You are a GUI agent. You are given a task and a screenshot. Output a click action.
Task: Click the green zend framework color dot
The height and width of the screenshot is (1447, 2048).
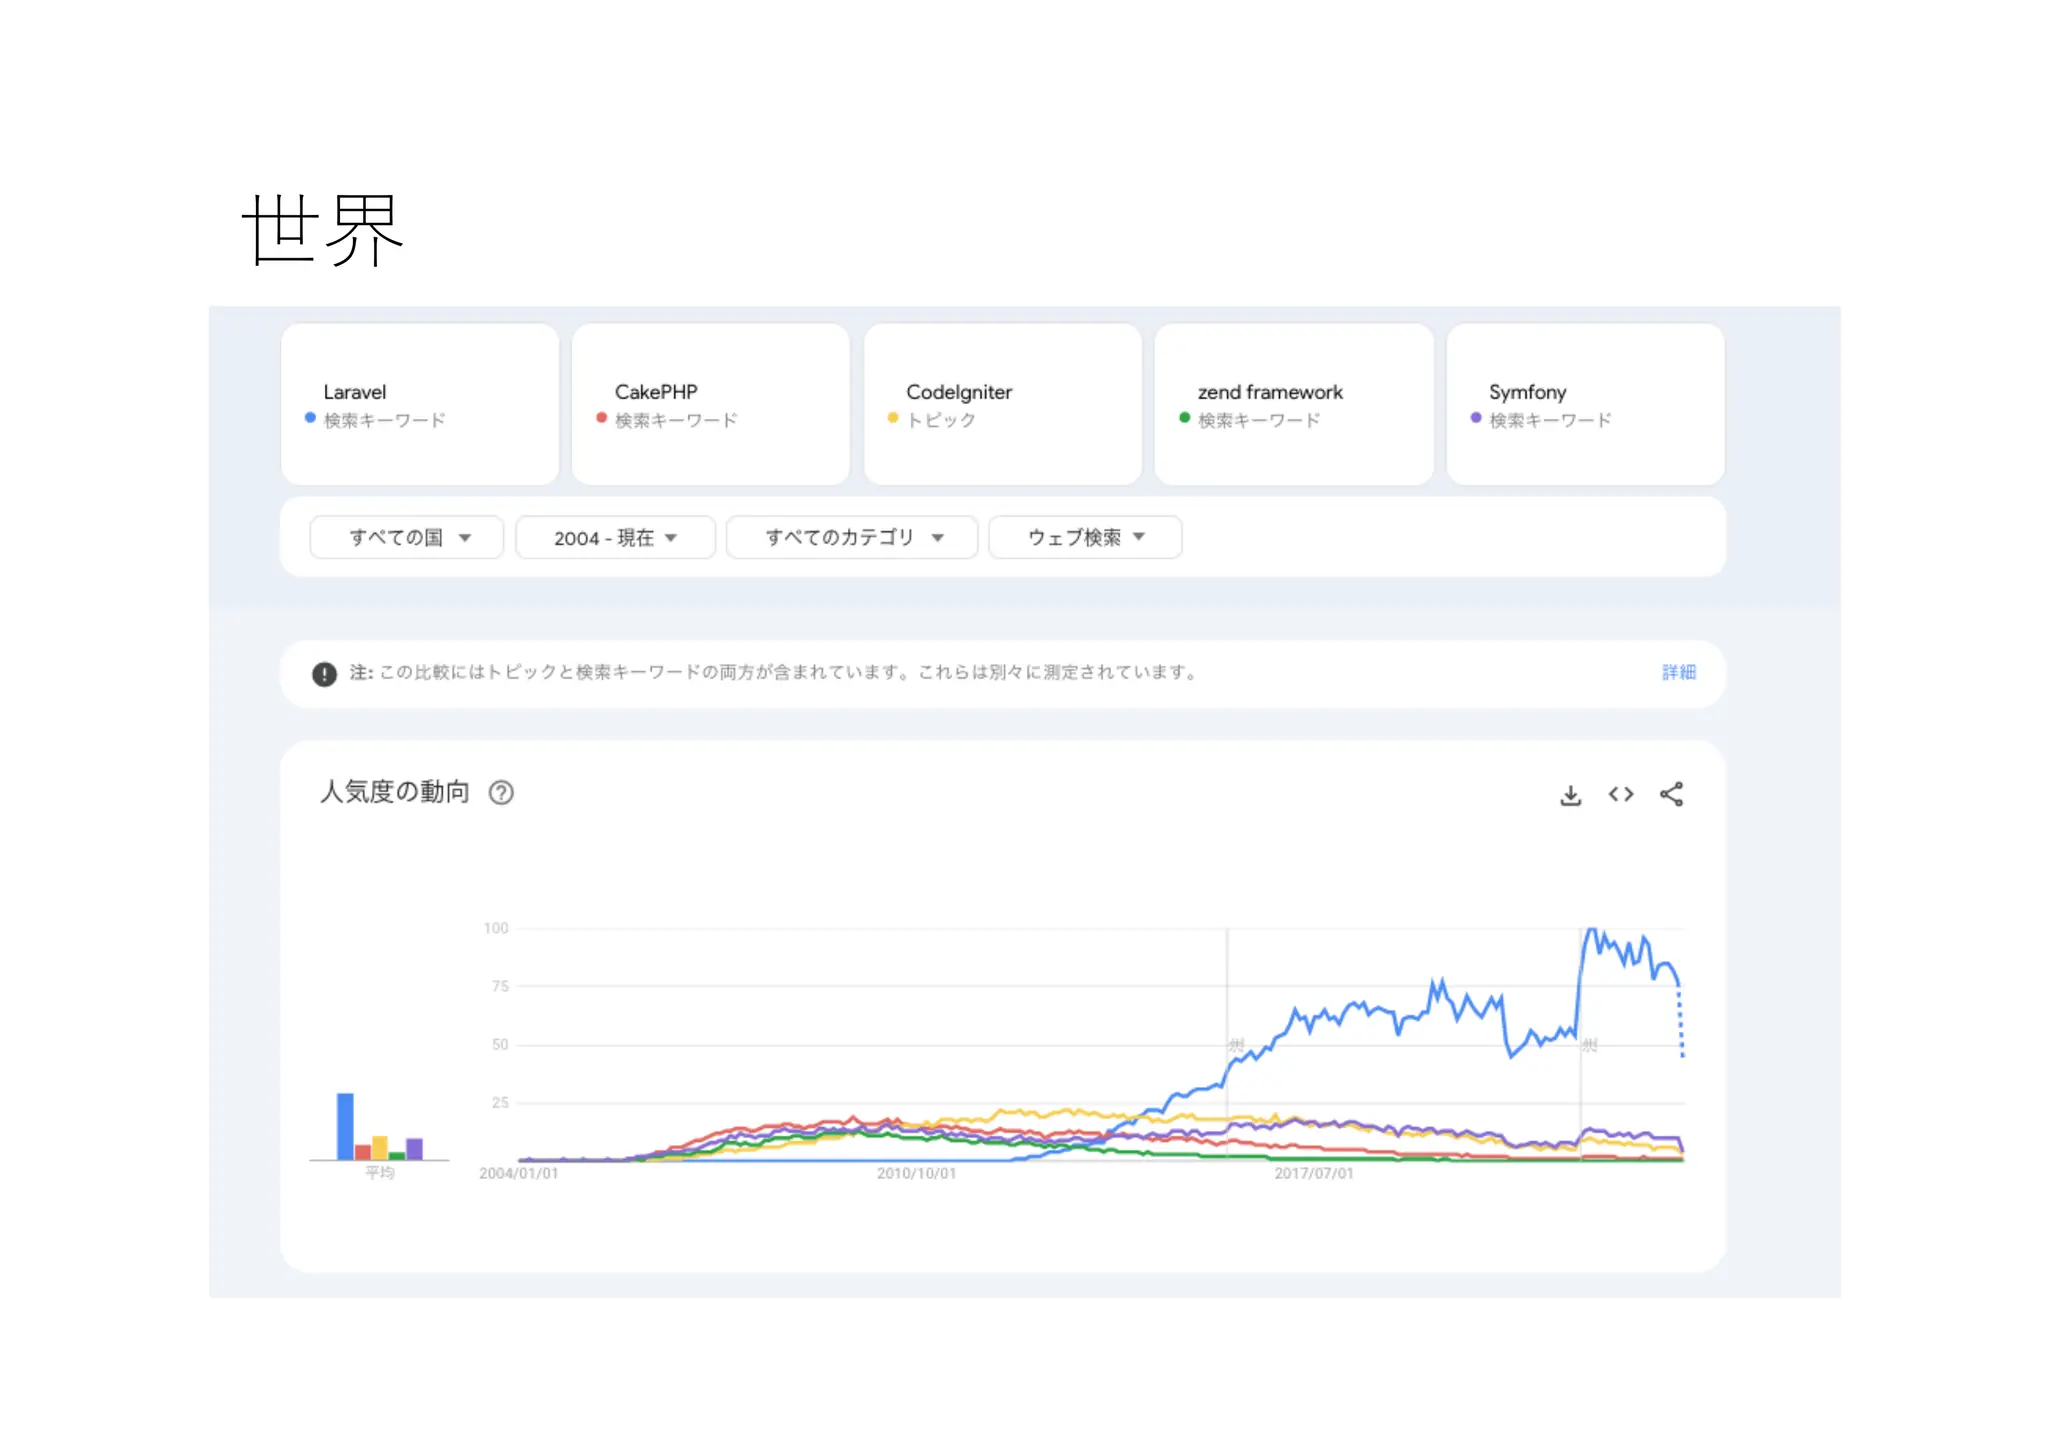click(1185, 418)
